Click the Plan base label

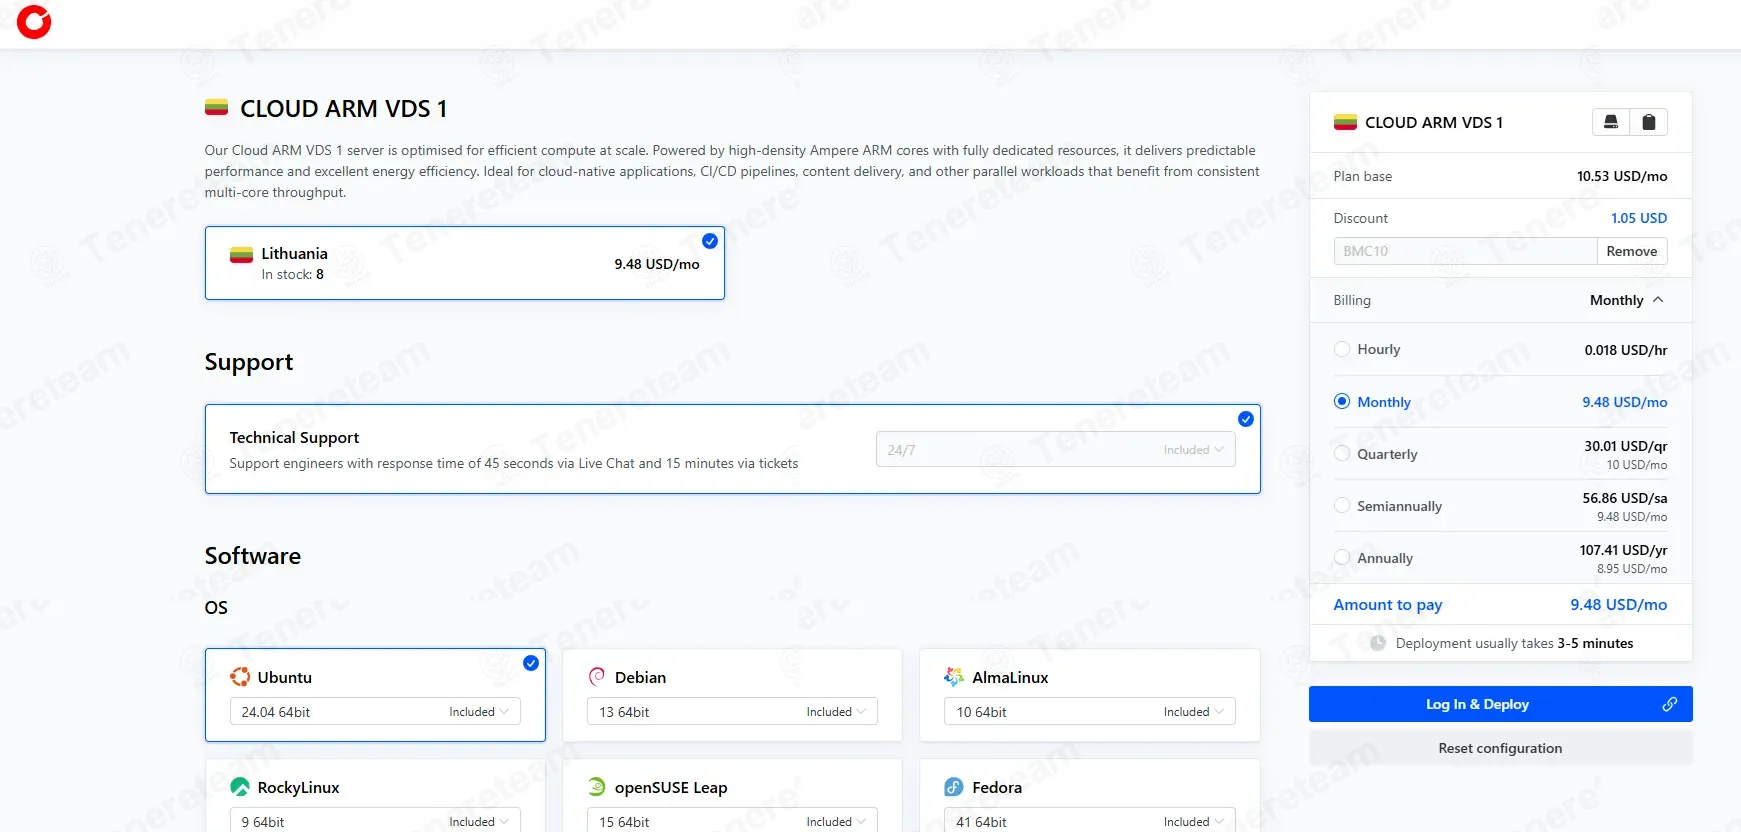tap(1363, 176)
